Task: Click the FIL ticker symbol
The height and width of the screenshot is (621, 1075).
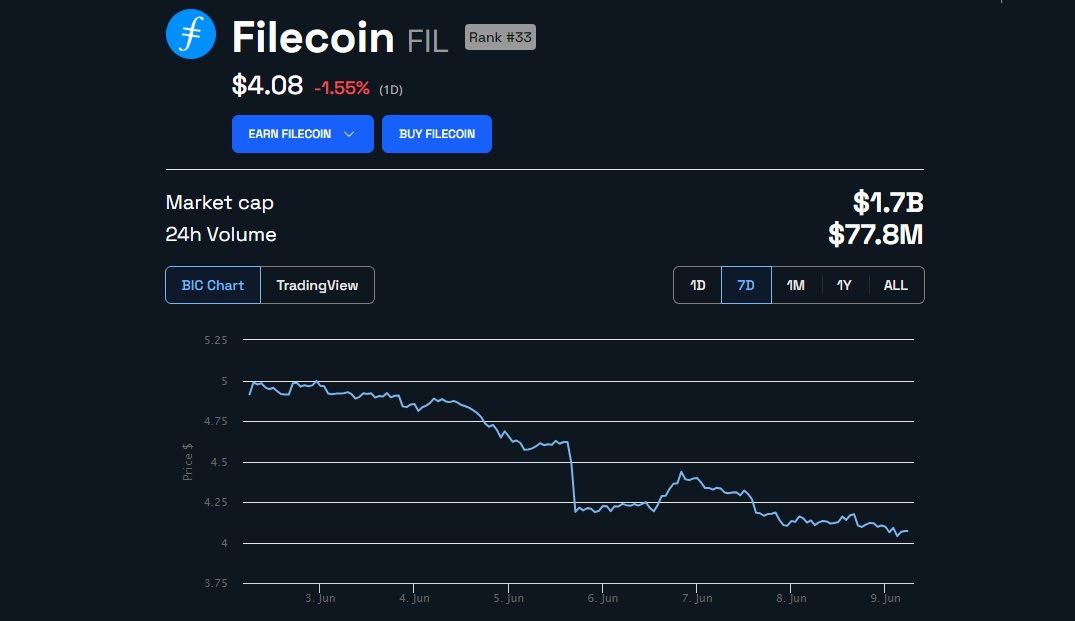Action: click(x=428, y=42)
